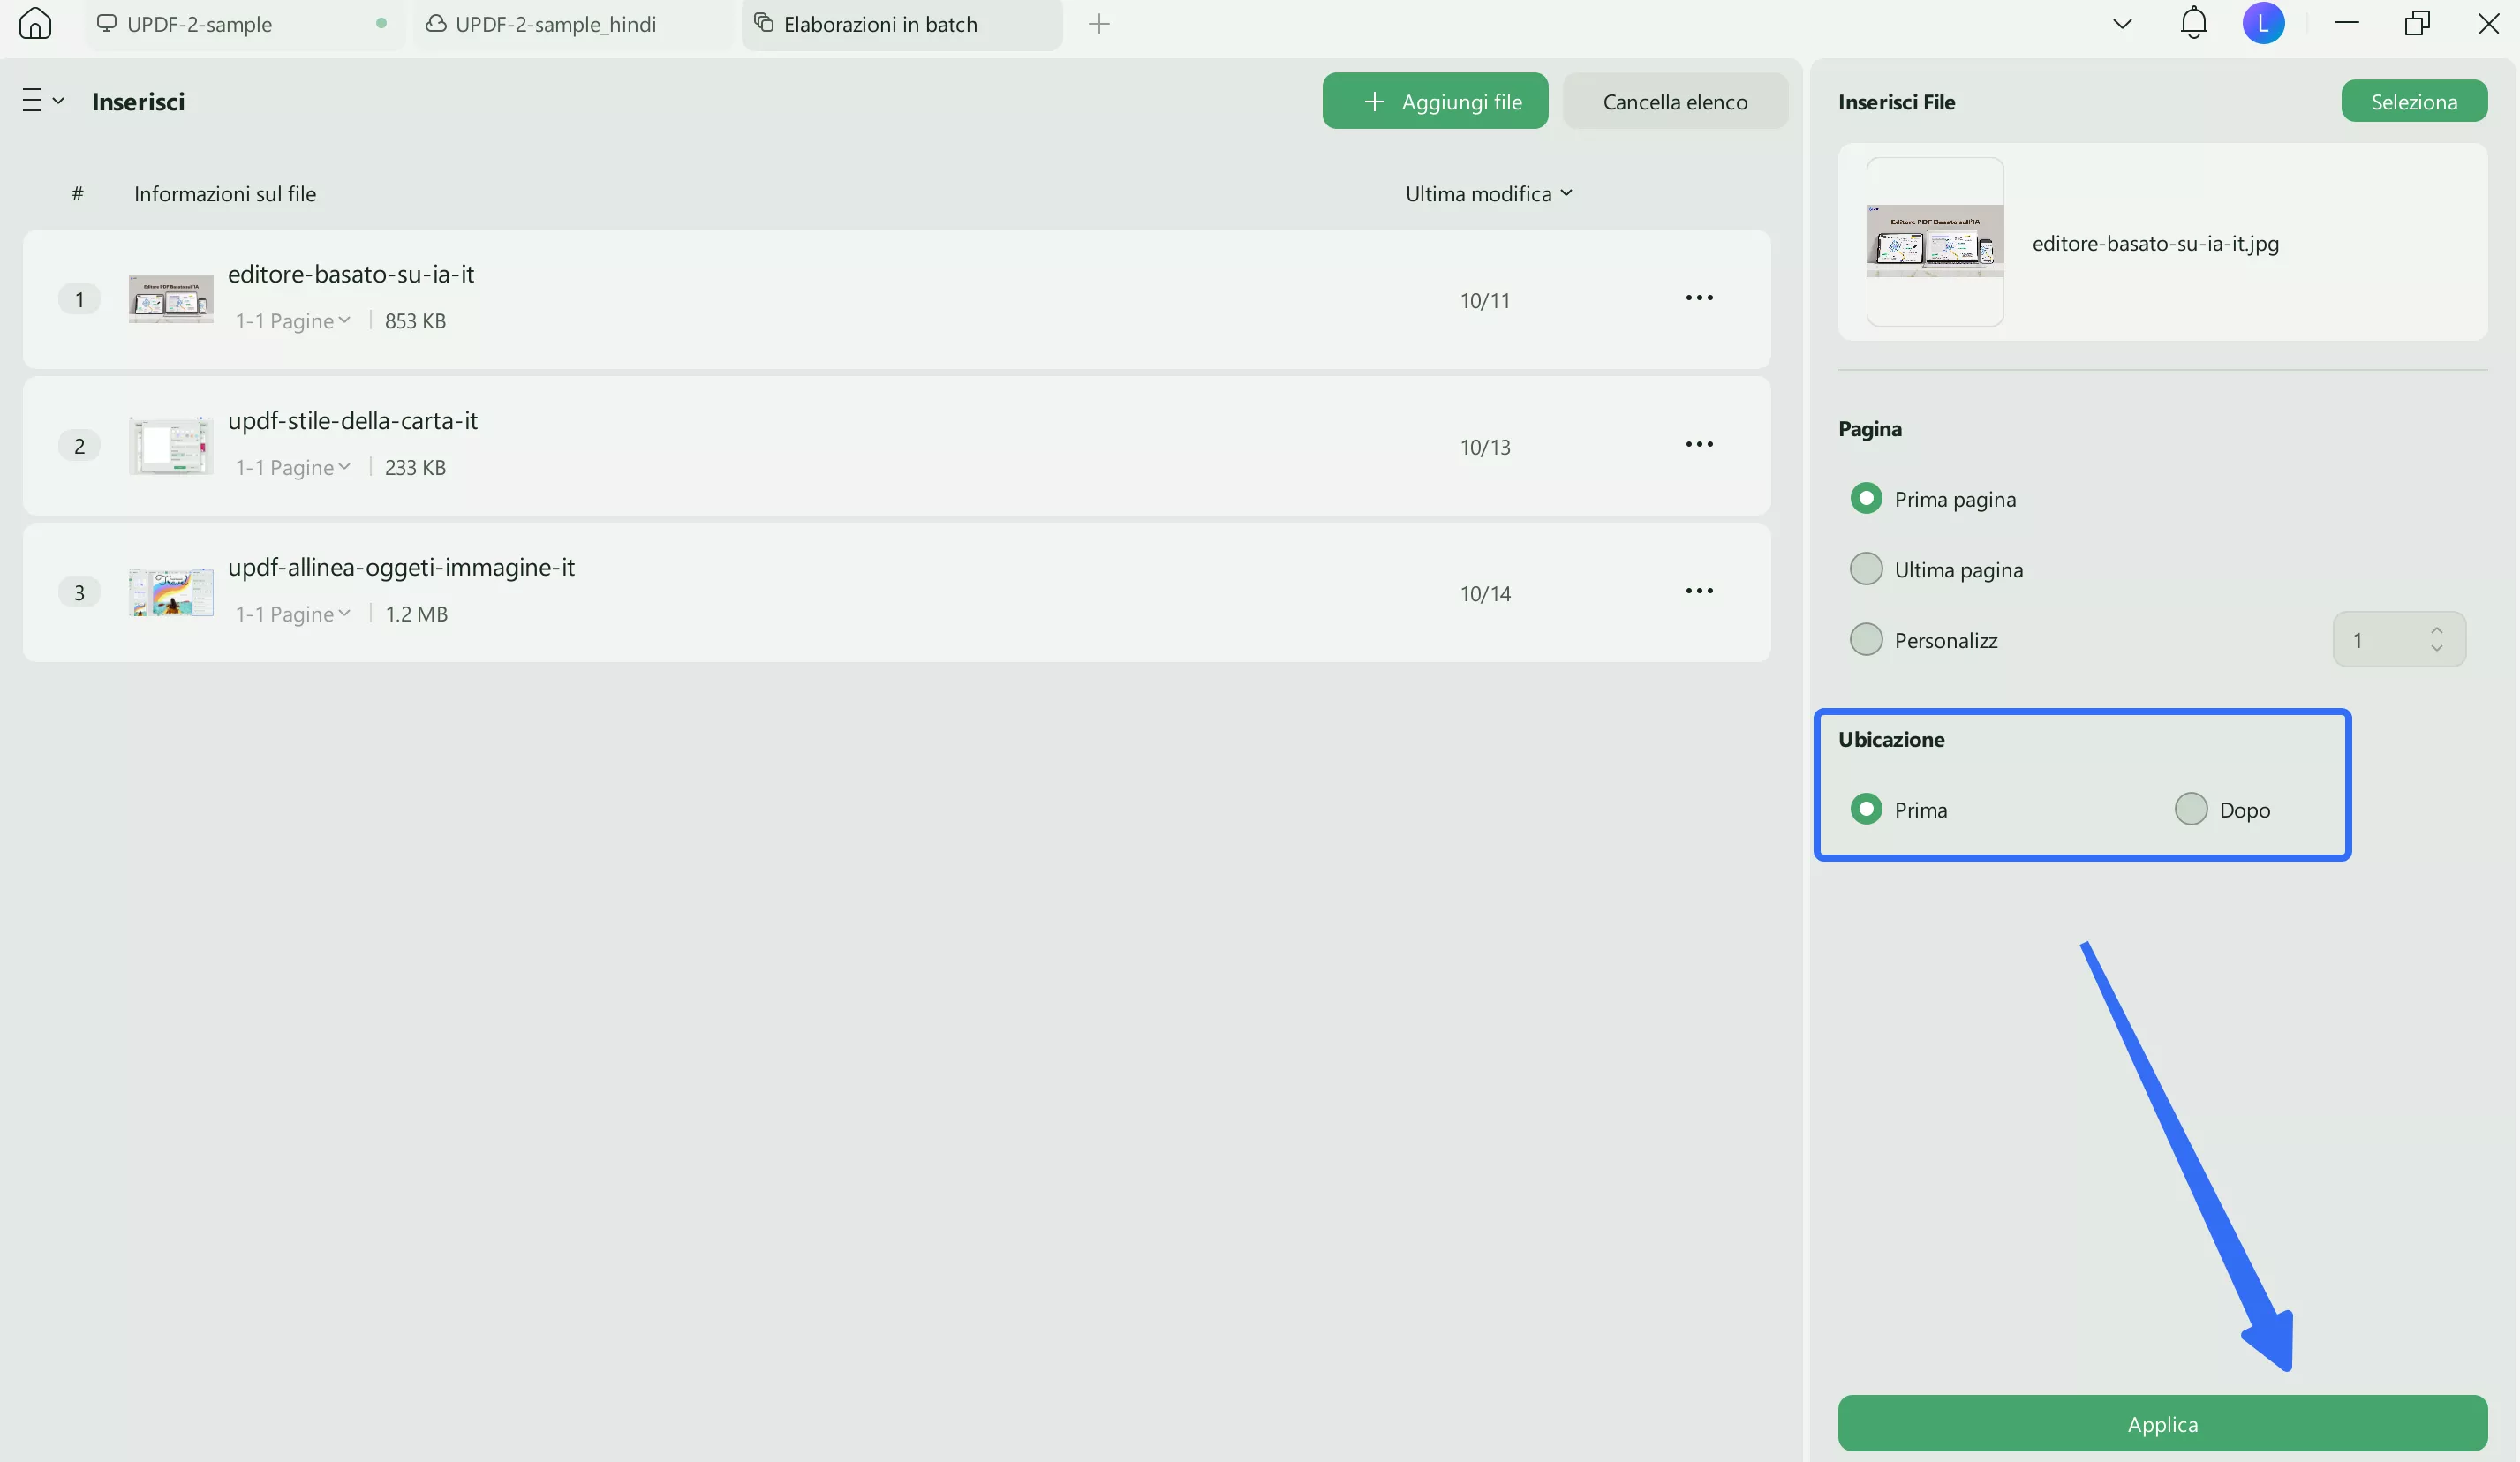This screenshot has height=1462, width=2520.
Task: Add a new tab with plus icon
Action: (x=1099, y=24)
